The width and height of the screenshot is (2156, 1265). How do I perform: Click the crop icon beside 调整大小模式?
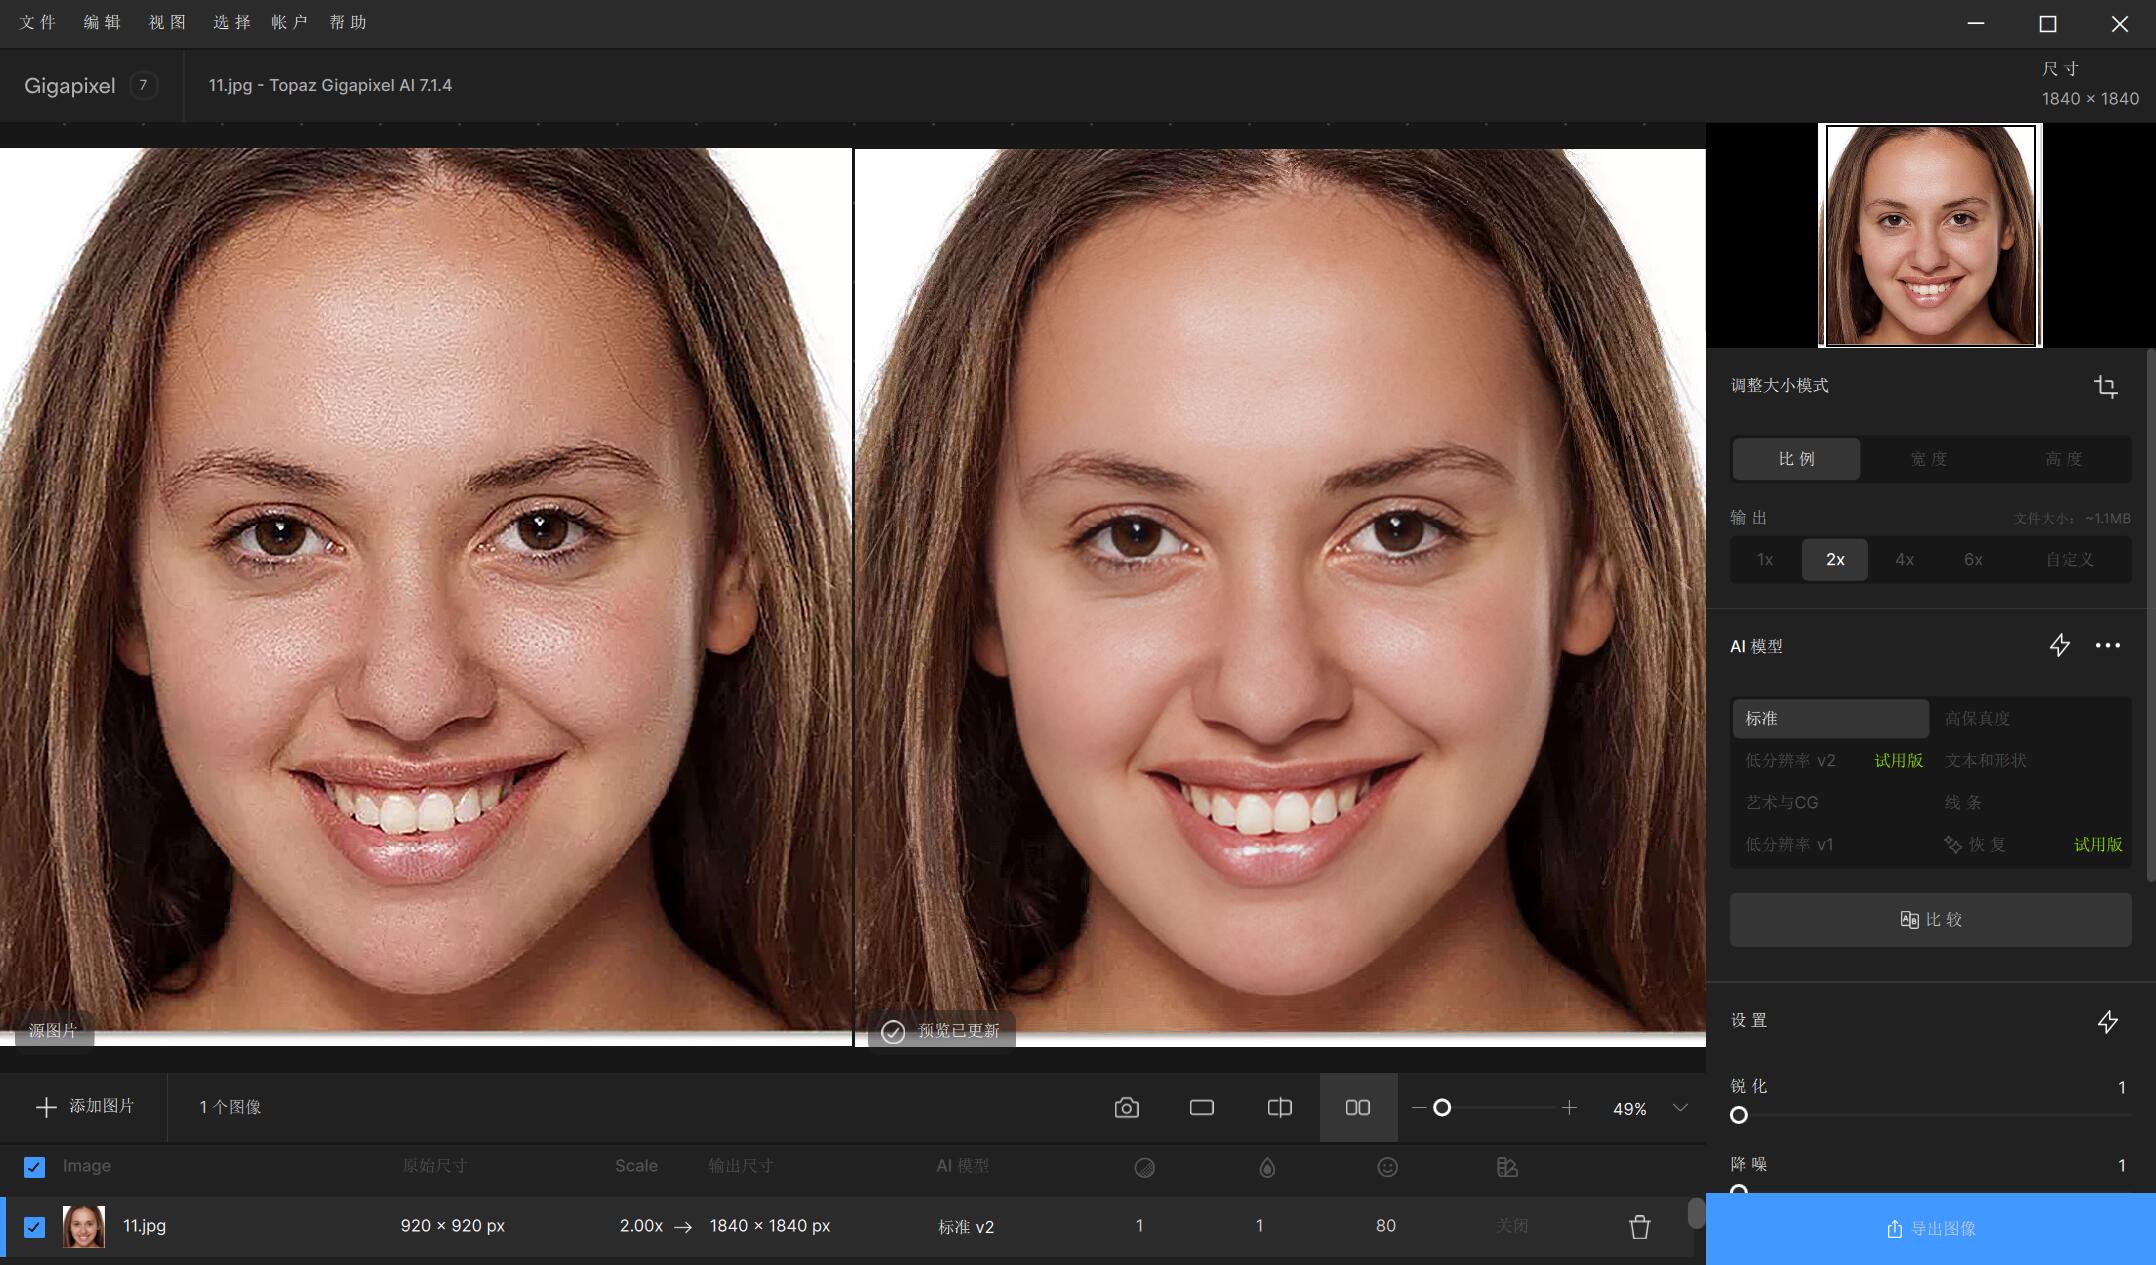2106,387
